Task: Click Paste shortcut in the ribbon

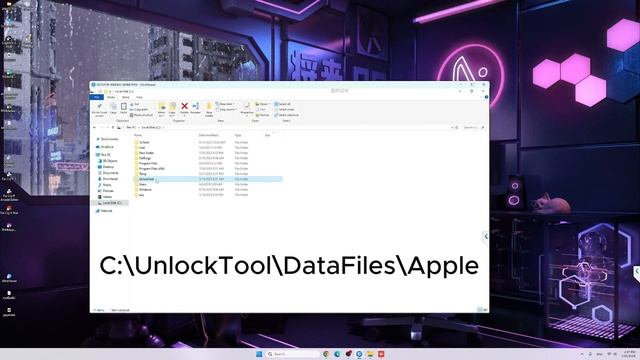Action: point(141,115)
